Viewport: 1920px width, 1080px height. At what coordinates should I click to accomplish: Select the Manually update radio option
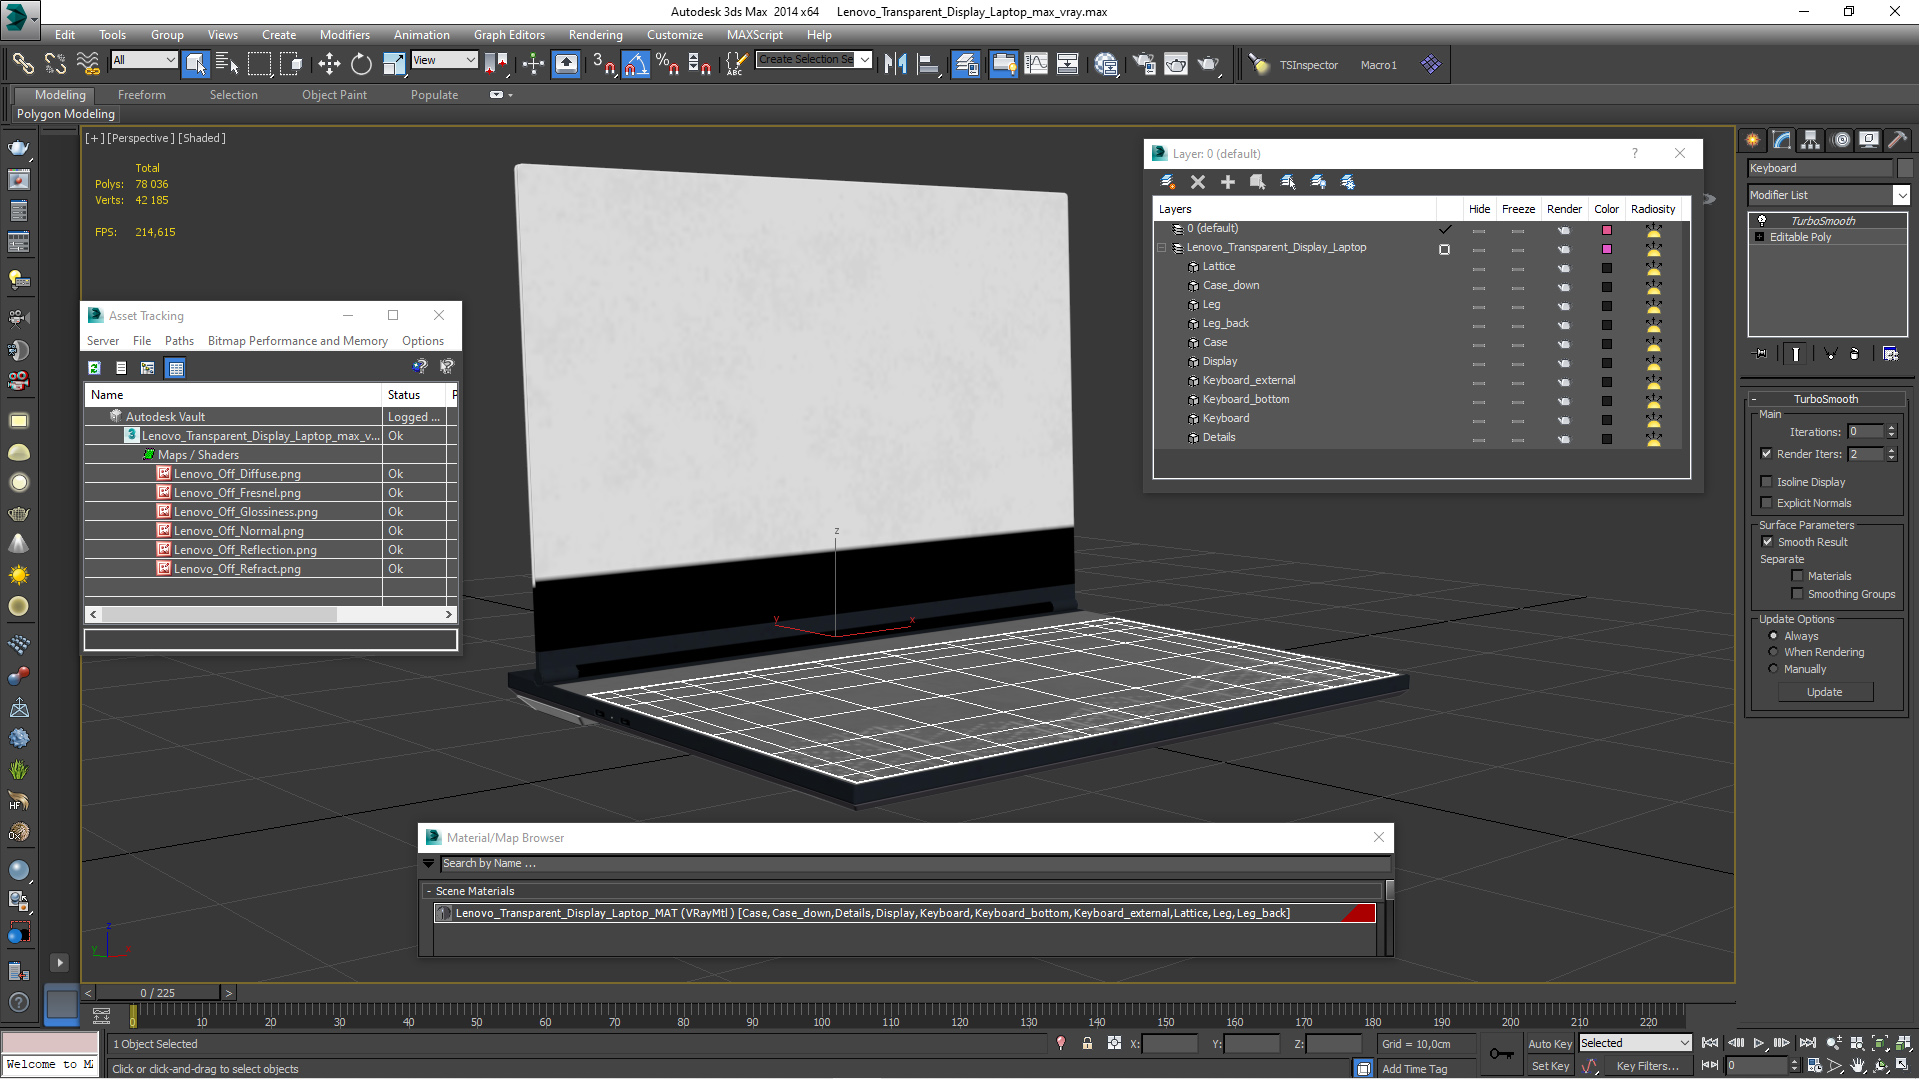[1774, 669]
